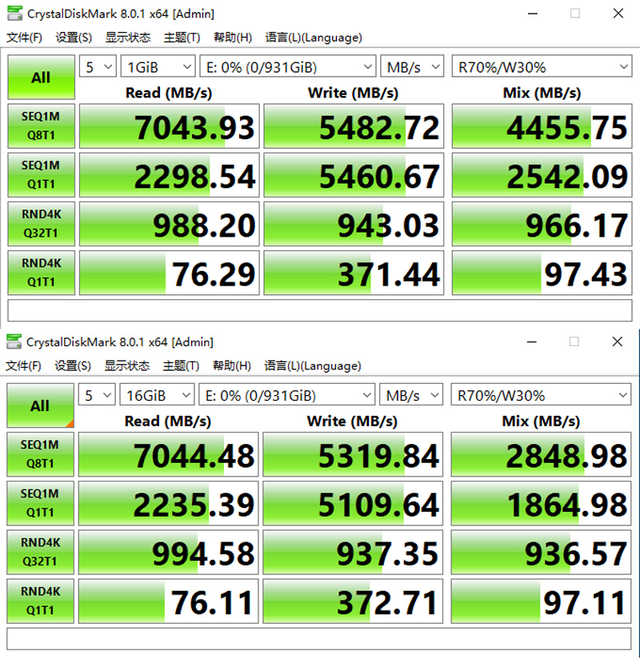Image resolution: width=640 pixels, height=667 pixels.
Task: Start RND4K Q1T1 test in bottom window
Action: tap(40, 601)
